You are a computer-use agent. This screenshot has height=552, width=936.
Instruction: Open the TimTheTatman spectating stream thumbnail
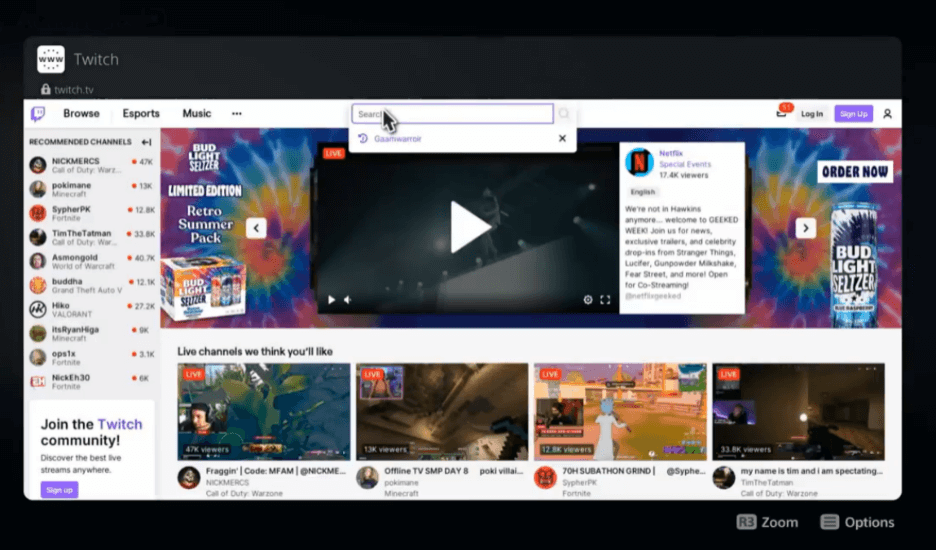798,412
